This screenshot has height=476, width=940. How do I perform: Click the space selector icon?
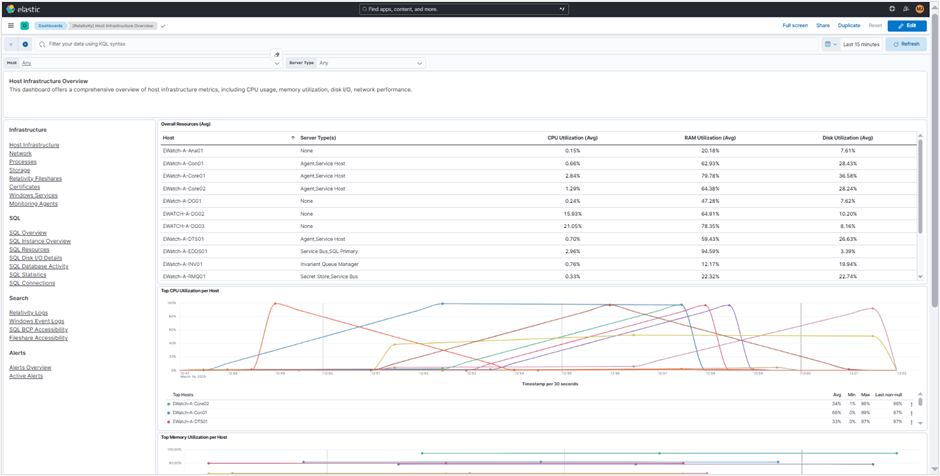point(25,25)
